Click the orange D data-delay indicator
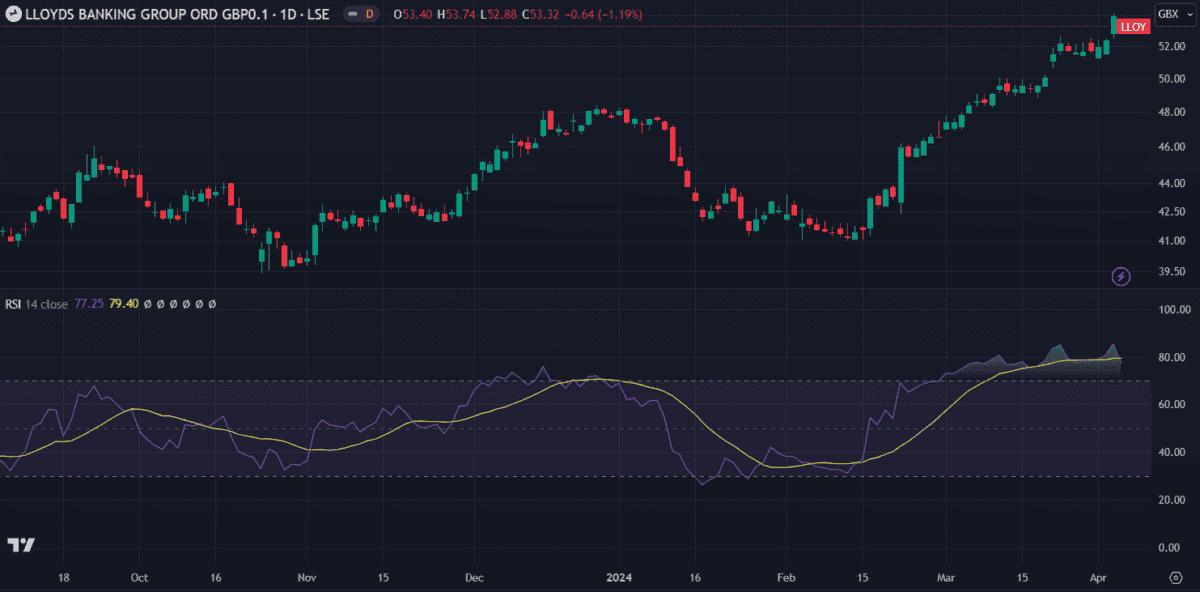The width and height of the screenshot is (1200, 592). [x=369, y=14]
